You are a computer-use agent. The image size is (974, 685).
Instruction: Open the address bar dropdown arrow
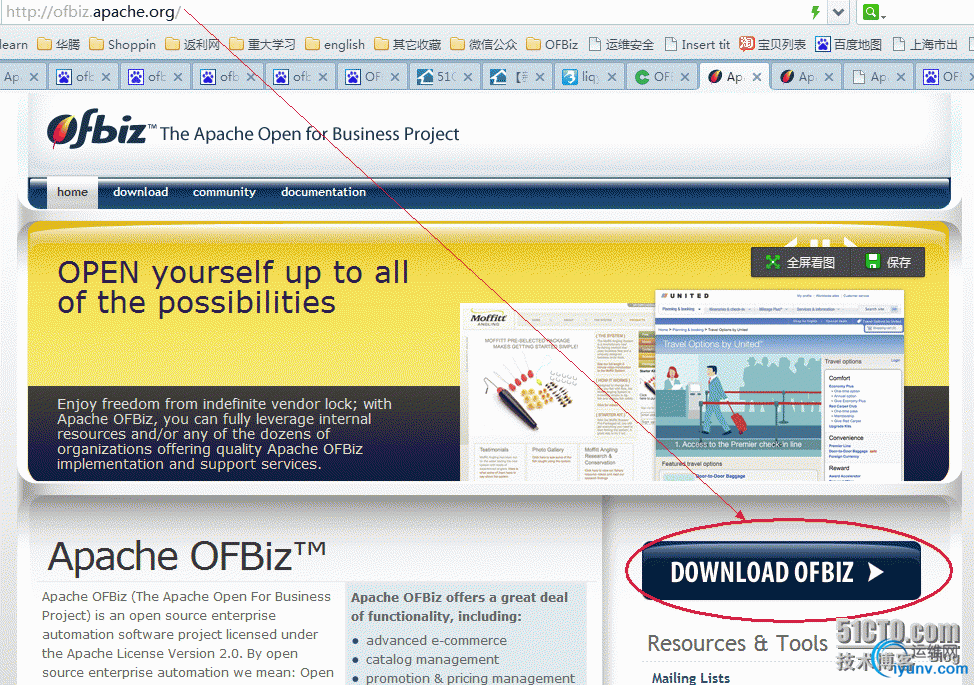click(839, 12)
